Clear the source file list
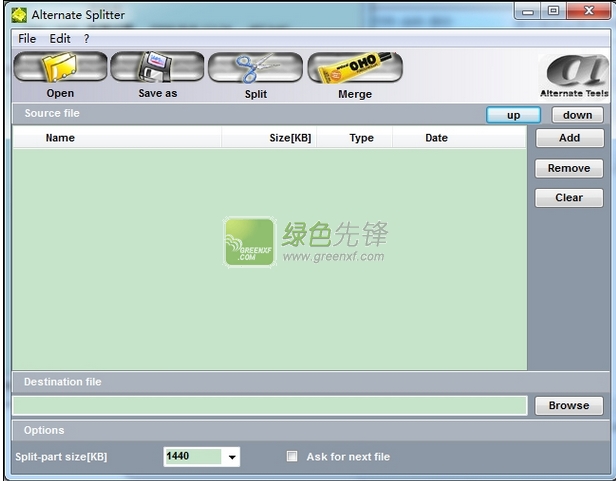Image resolution: width=616 pixels, height=481 pixels. point(569,198)
